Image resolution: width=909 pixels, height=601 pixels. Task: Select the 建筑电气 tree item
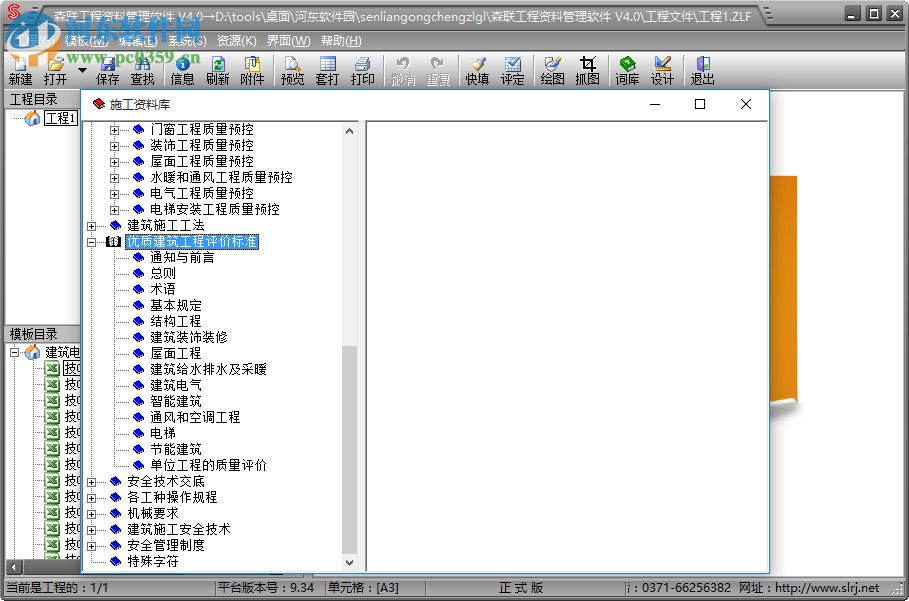(x=176, y=385)
